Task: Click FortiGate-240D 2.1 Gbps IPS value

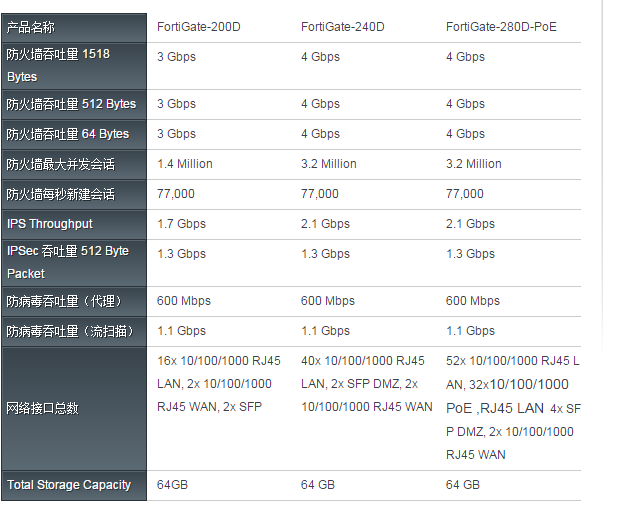Action: click(x=326, y=224)
